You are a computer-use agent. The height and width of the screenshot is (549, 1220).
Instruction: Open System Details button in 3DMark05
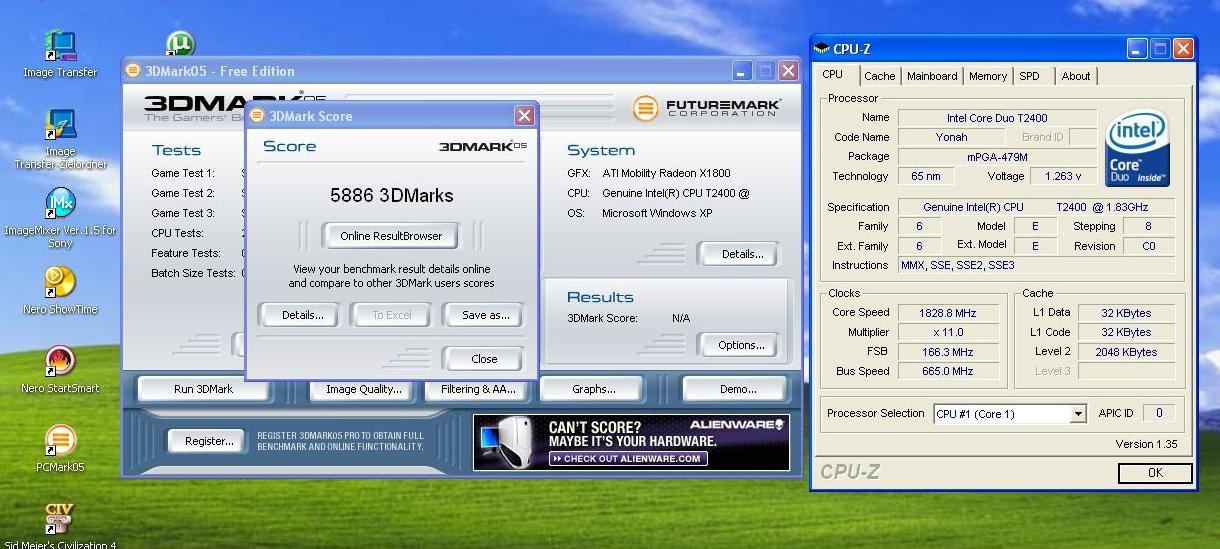pyautogui.click(x=741, y=254)
